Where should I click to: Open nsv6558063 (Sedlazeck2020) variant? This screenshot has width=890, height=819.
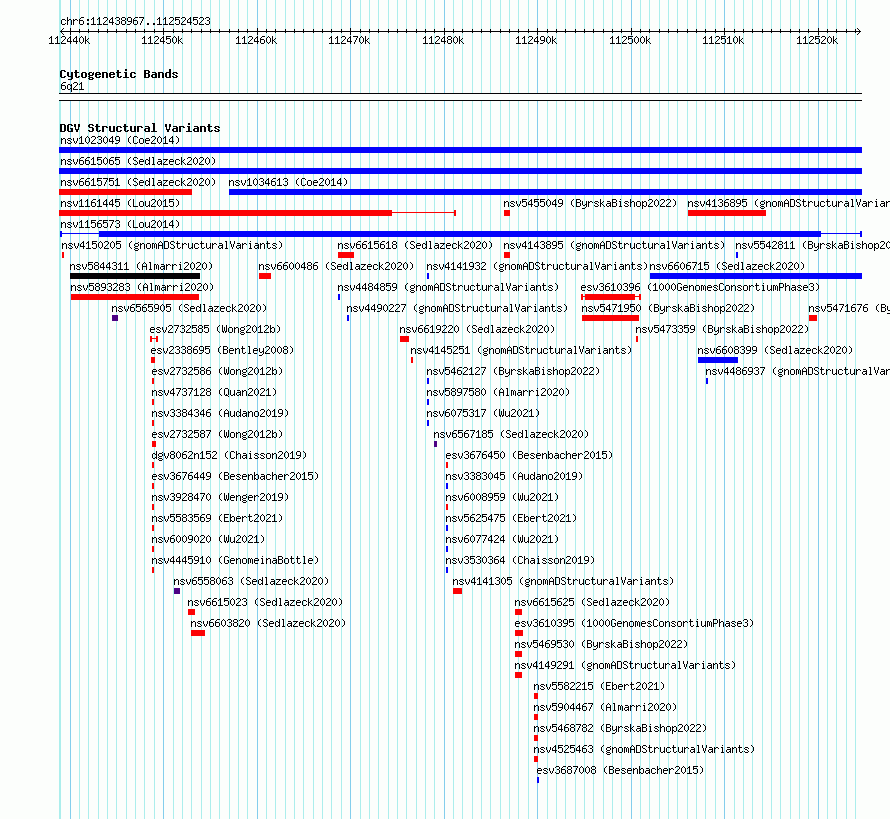point(251,581)
